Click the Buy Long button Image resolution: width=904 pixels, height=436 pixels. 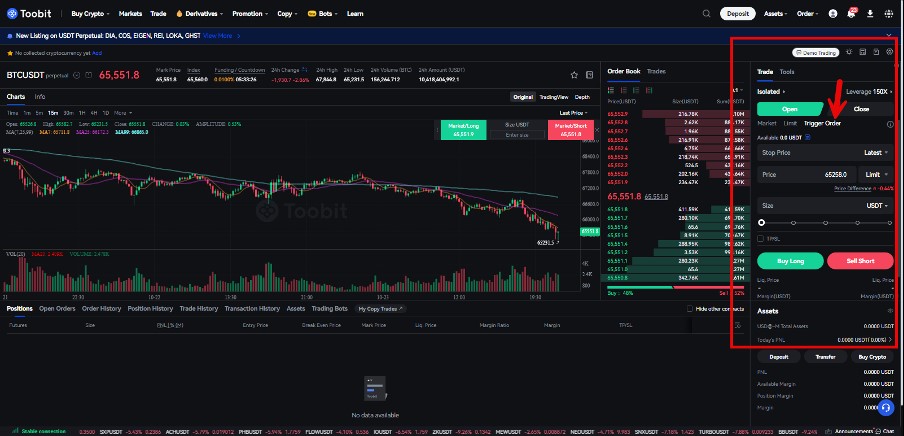(x=790, y=261)
